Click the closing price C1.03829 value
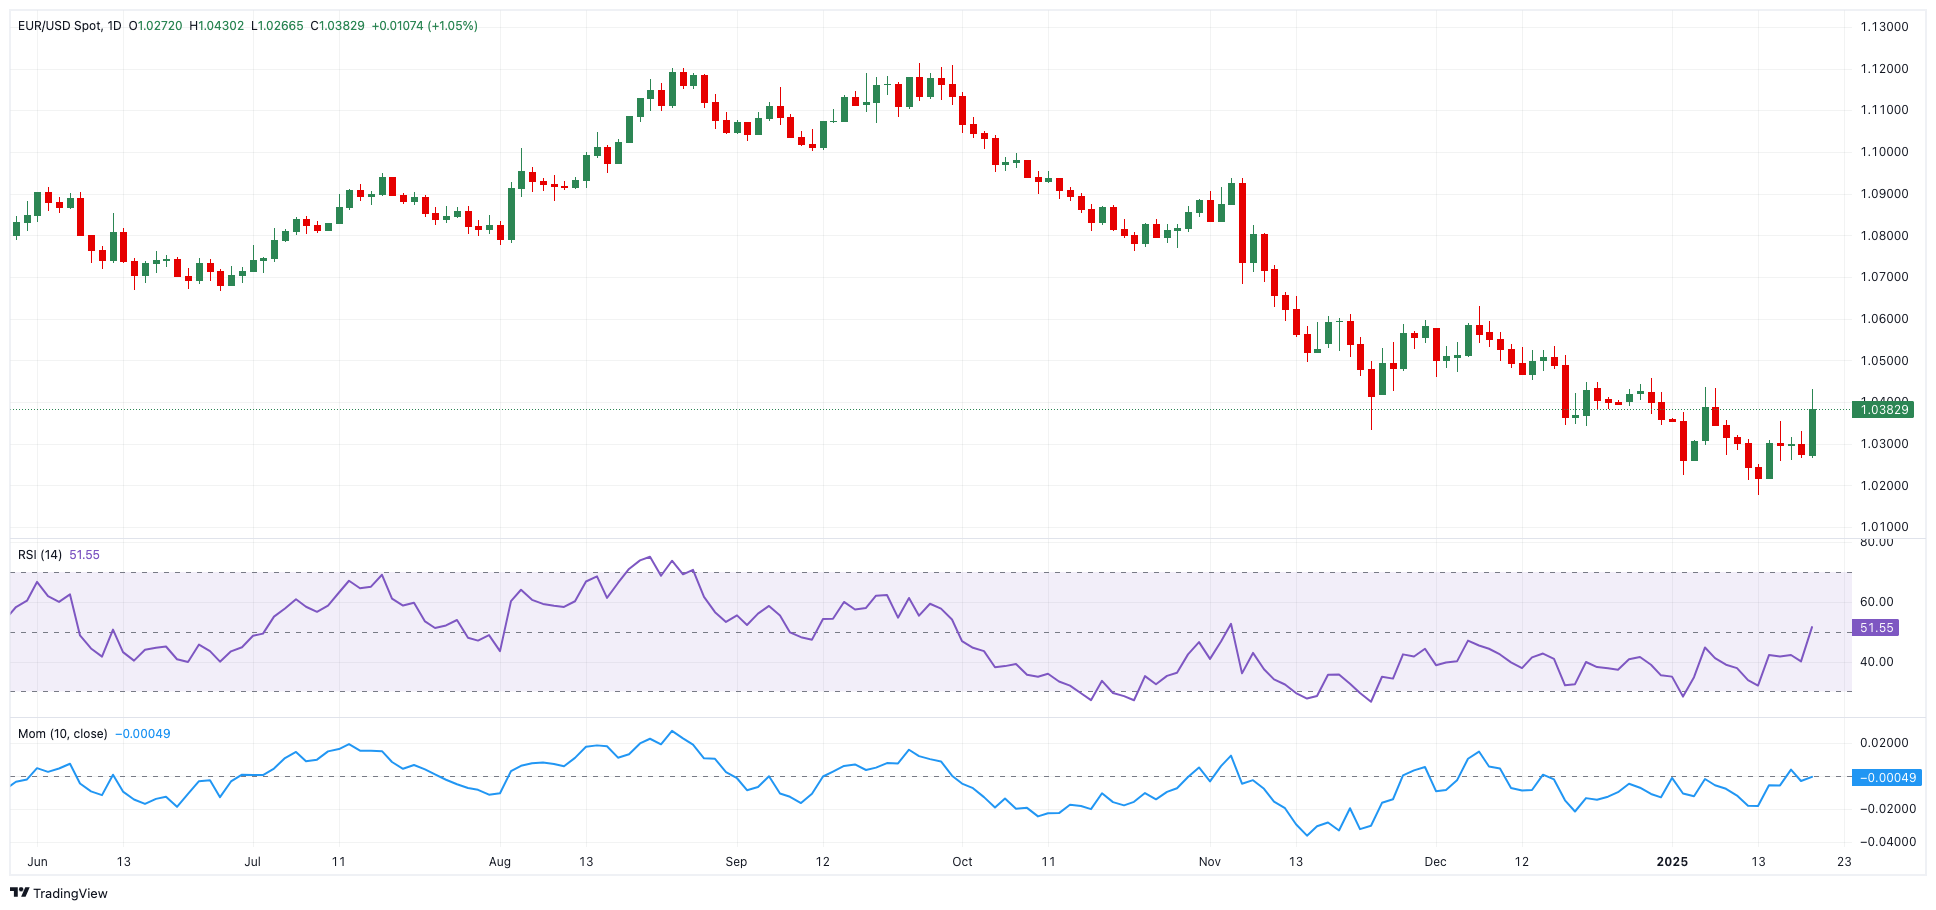The height and width of the screenshot is (910, 1936). pos(337,26)
